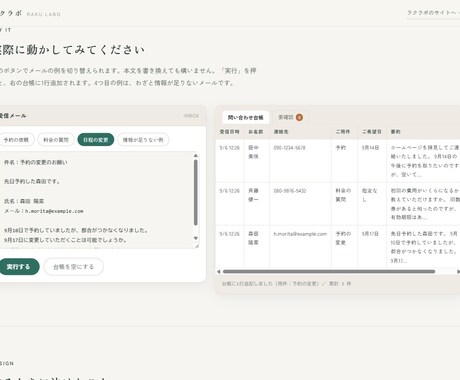Viewport: 460px width, 380px height.
Task: Click the 受信日時 column header
Action: [229, 132]
